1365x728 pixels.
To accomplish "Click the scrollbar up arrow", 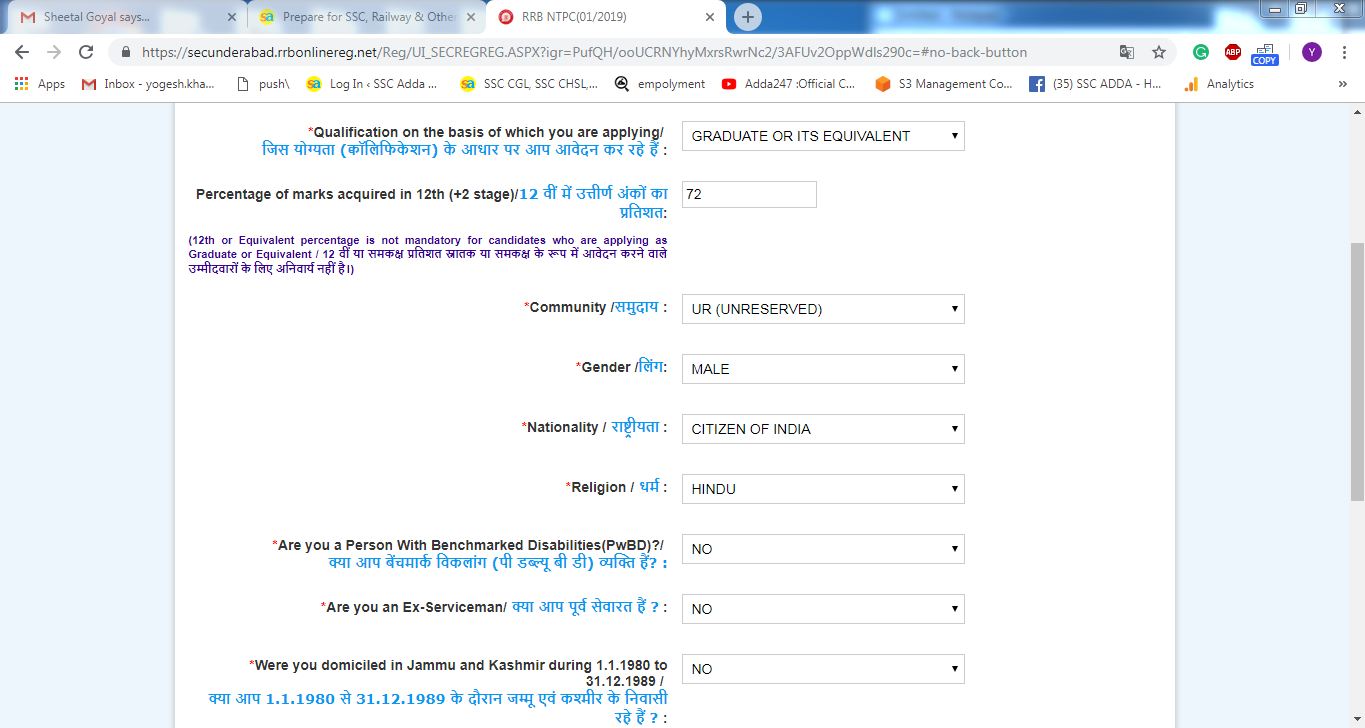I will point(1356,111).
